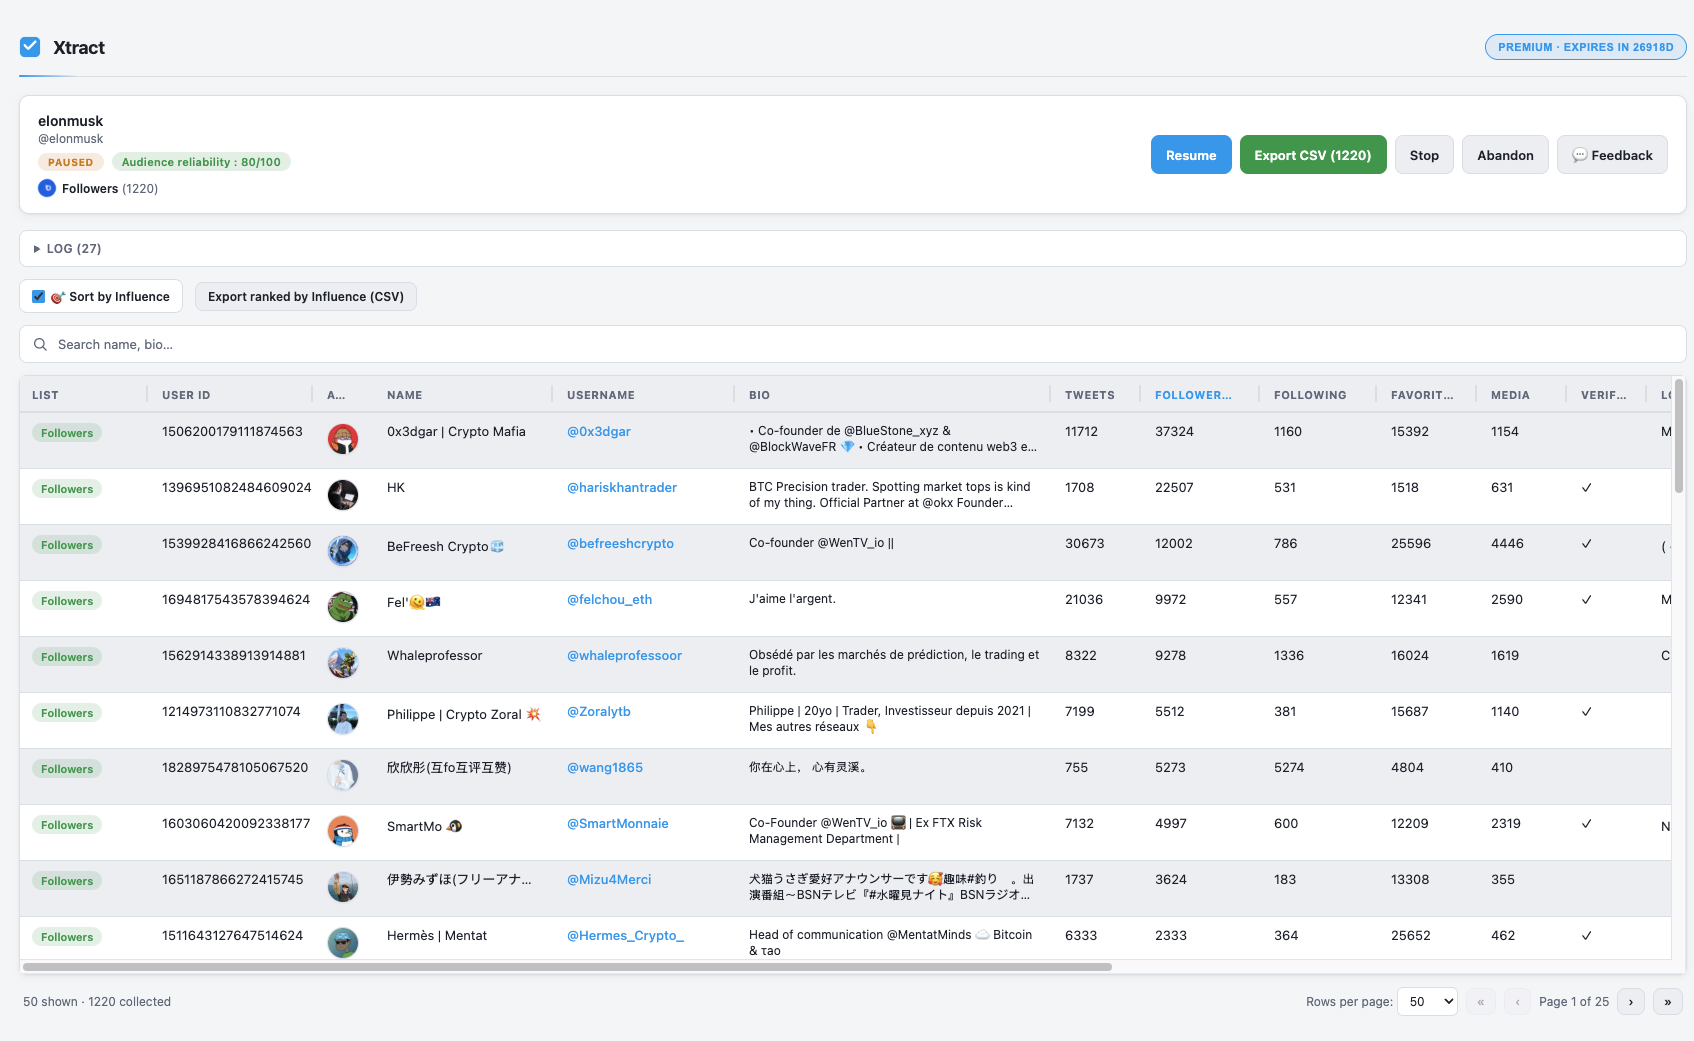This screenshot has width=1694, height=1041.
Task: Click the first-page double-chevron icon
Action: 1481,1001
